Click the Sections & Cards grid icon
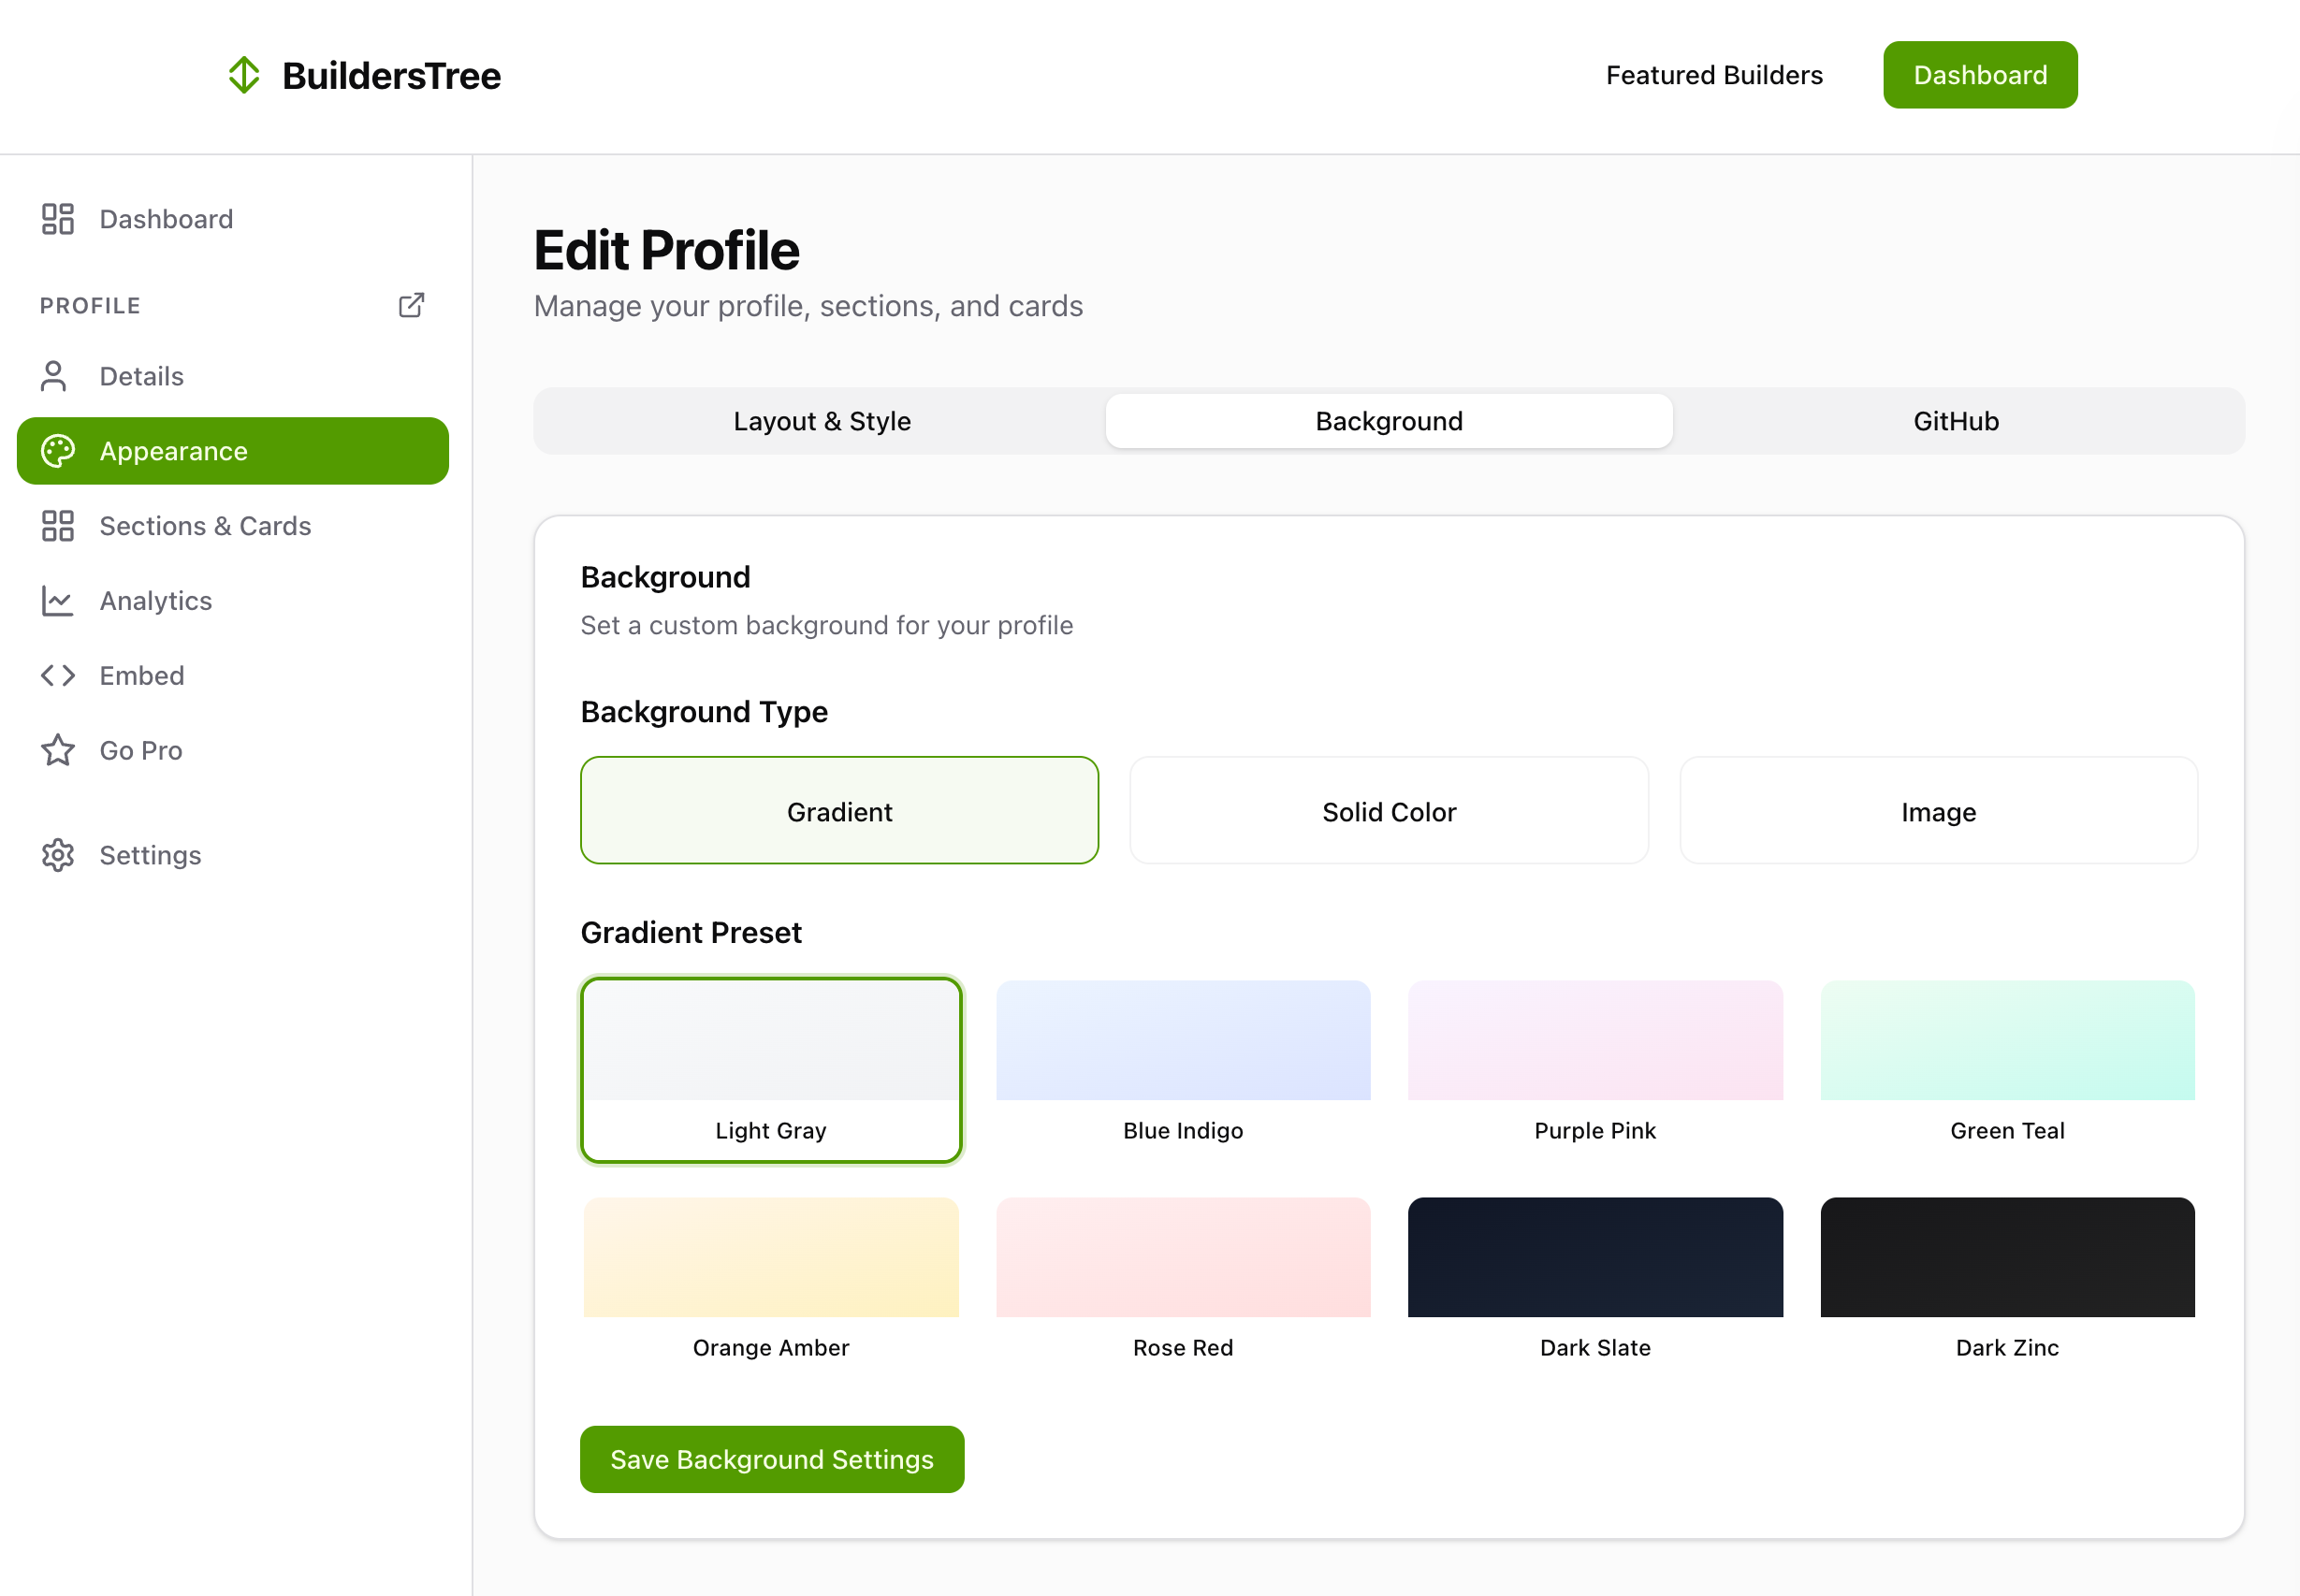The image size is (2300, 1596). tap(58, 526)
